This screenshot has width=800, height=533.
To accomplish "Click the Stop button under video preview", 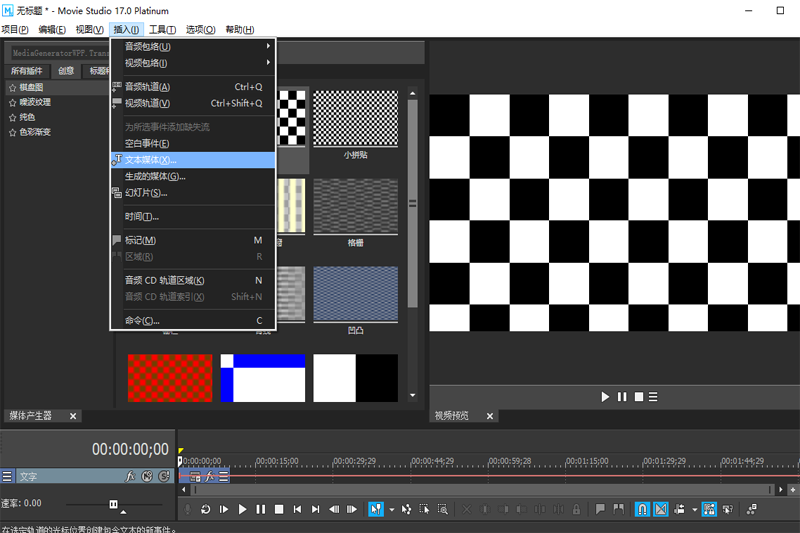I will coord(638,397).
